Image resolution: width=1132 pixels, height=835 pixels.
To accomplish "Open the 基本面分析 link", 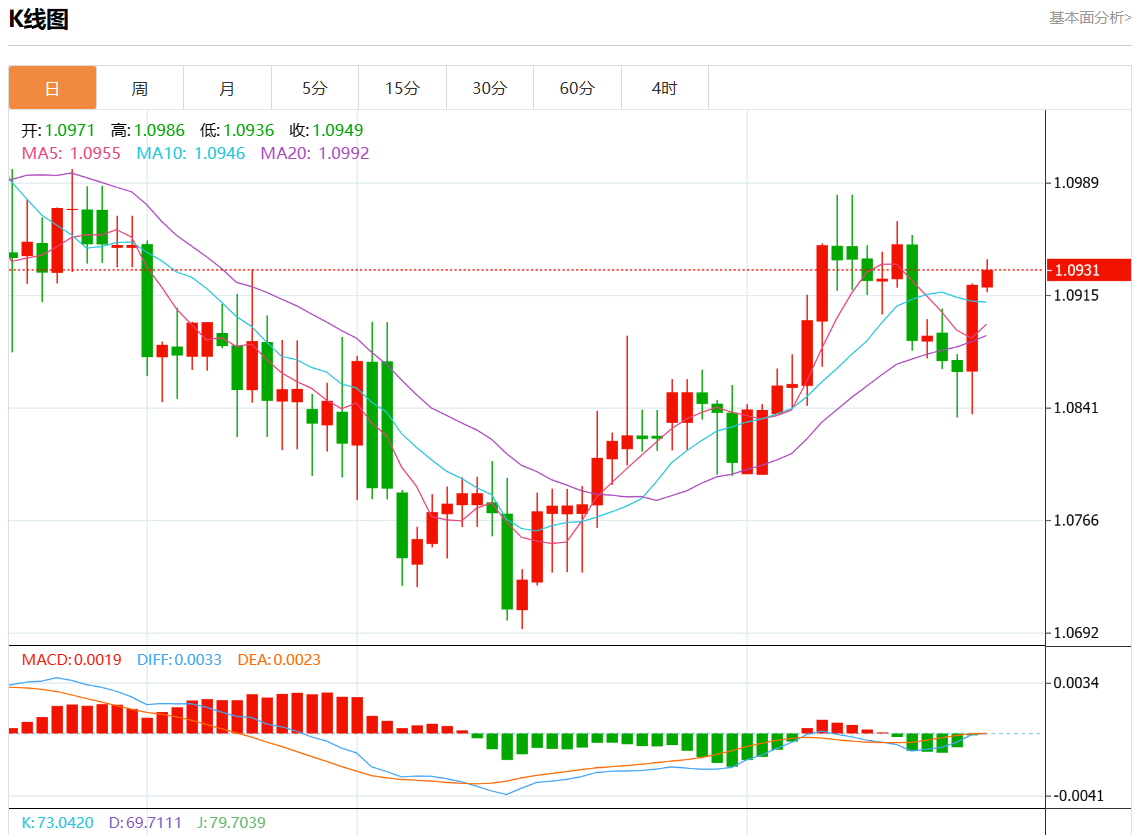I will [1089, 18].
